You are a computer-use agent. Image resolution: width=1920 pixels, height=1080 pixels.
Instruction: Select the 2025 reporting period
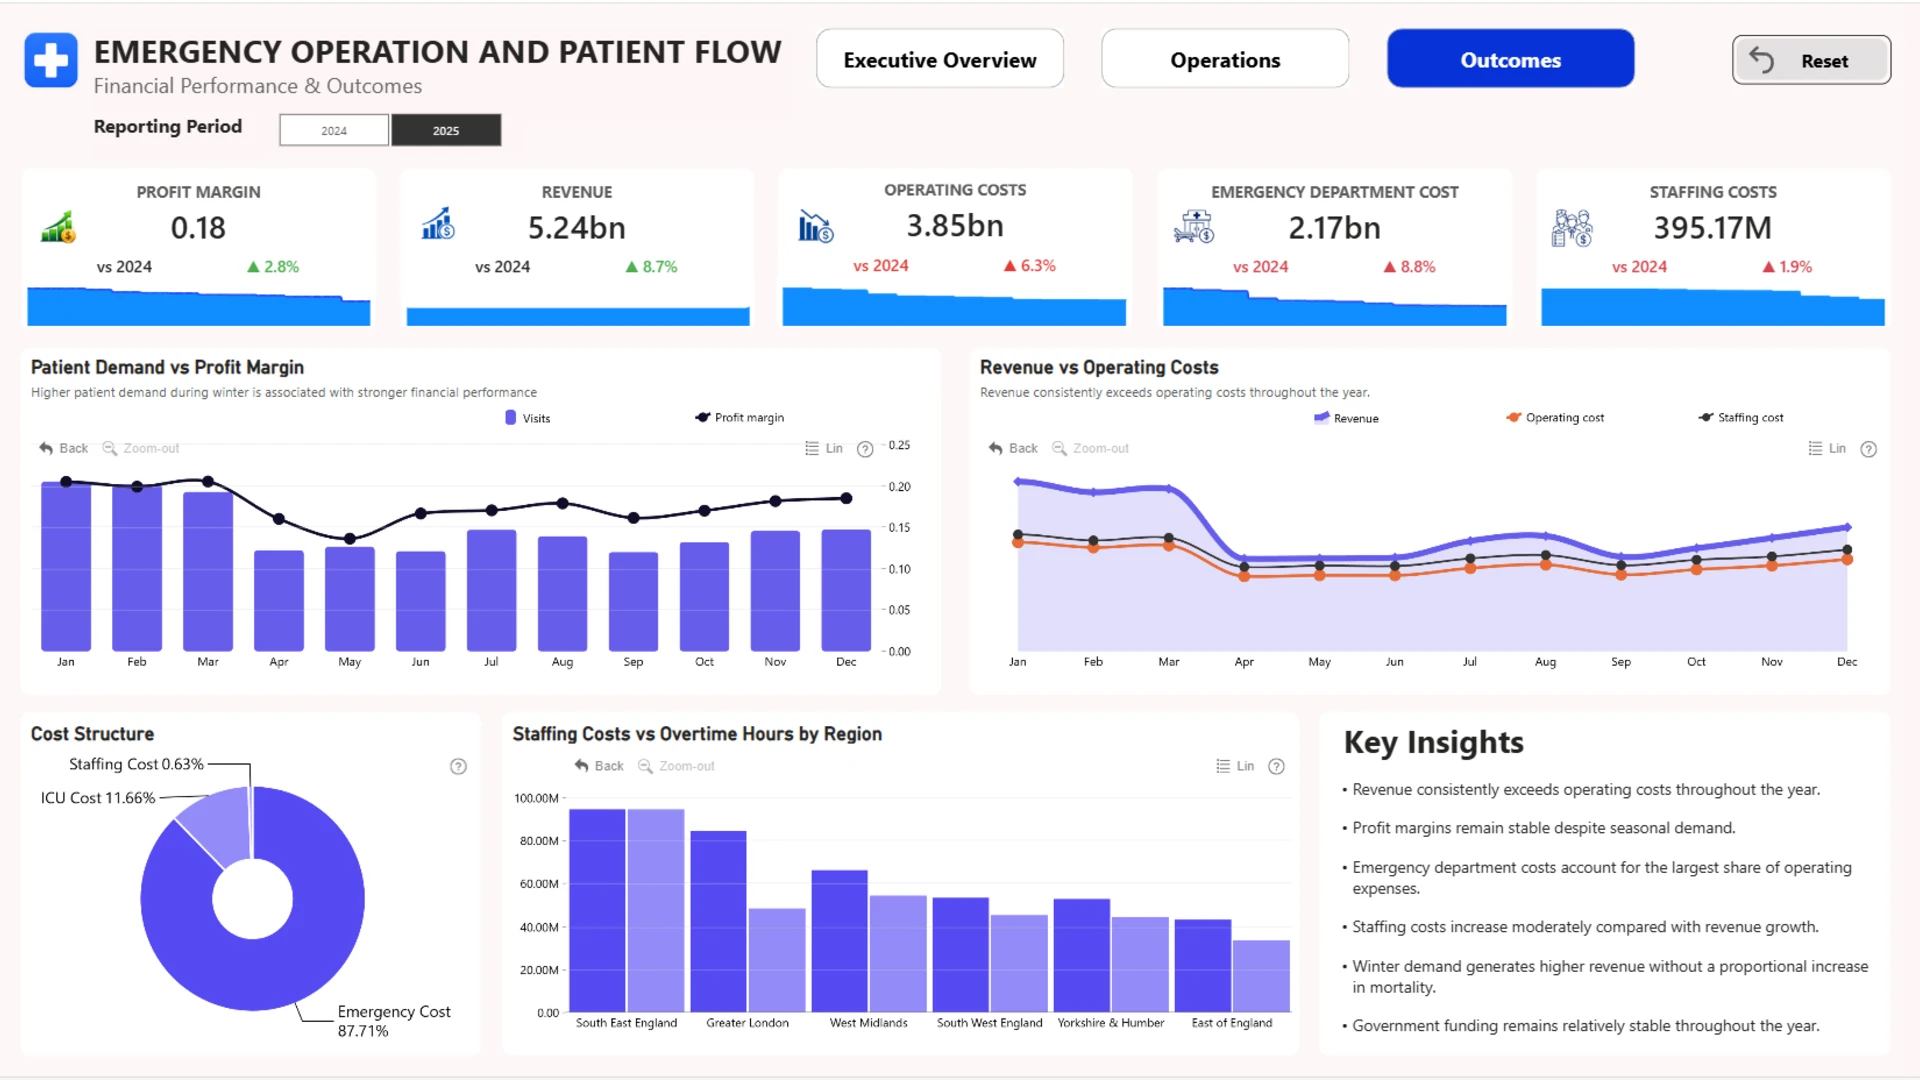point(446,130)
